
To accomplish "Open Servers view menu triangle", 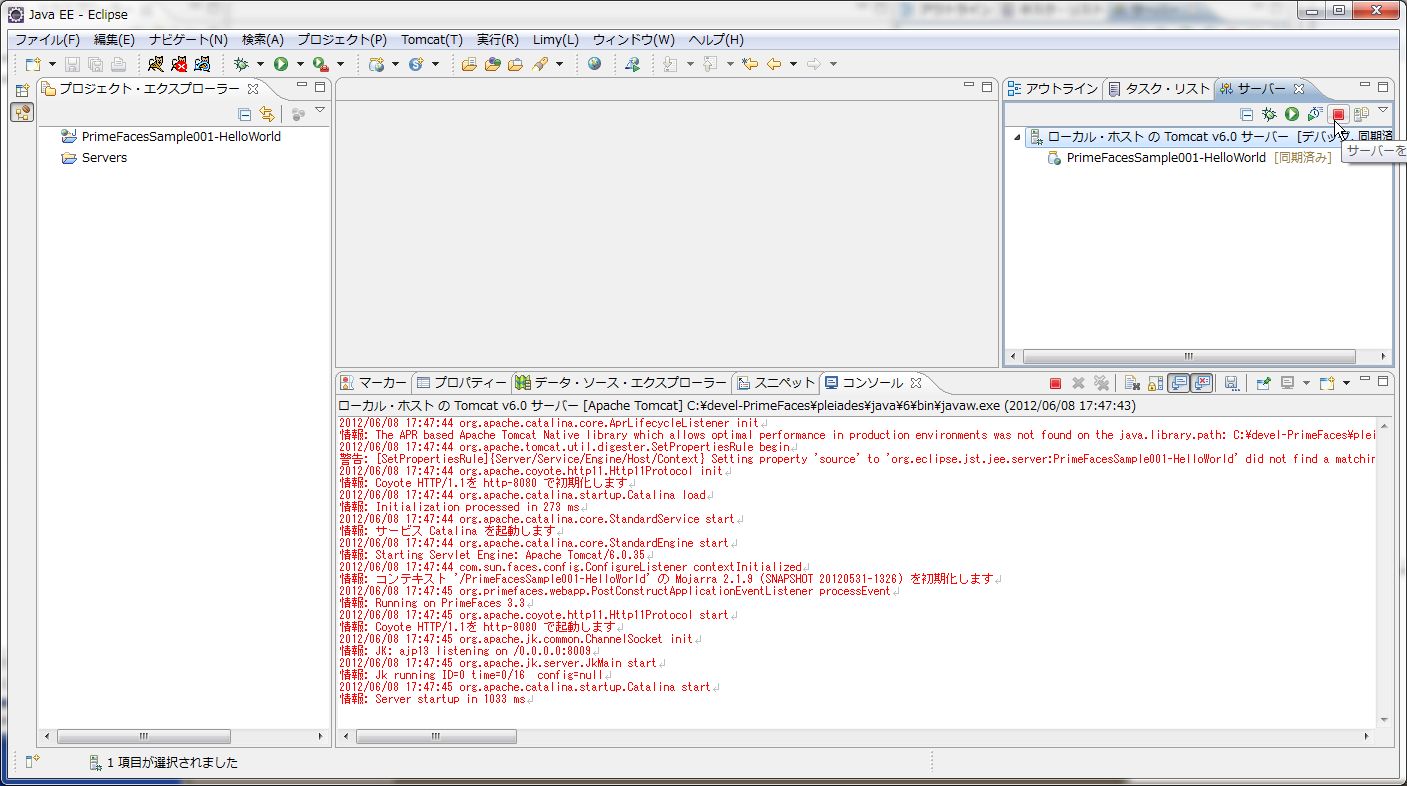I will point(1383,110).
